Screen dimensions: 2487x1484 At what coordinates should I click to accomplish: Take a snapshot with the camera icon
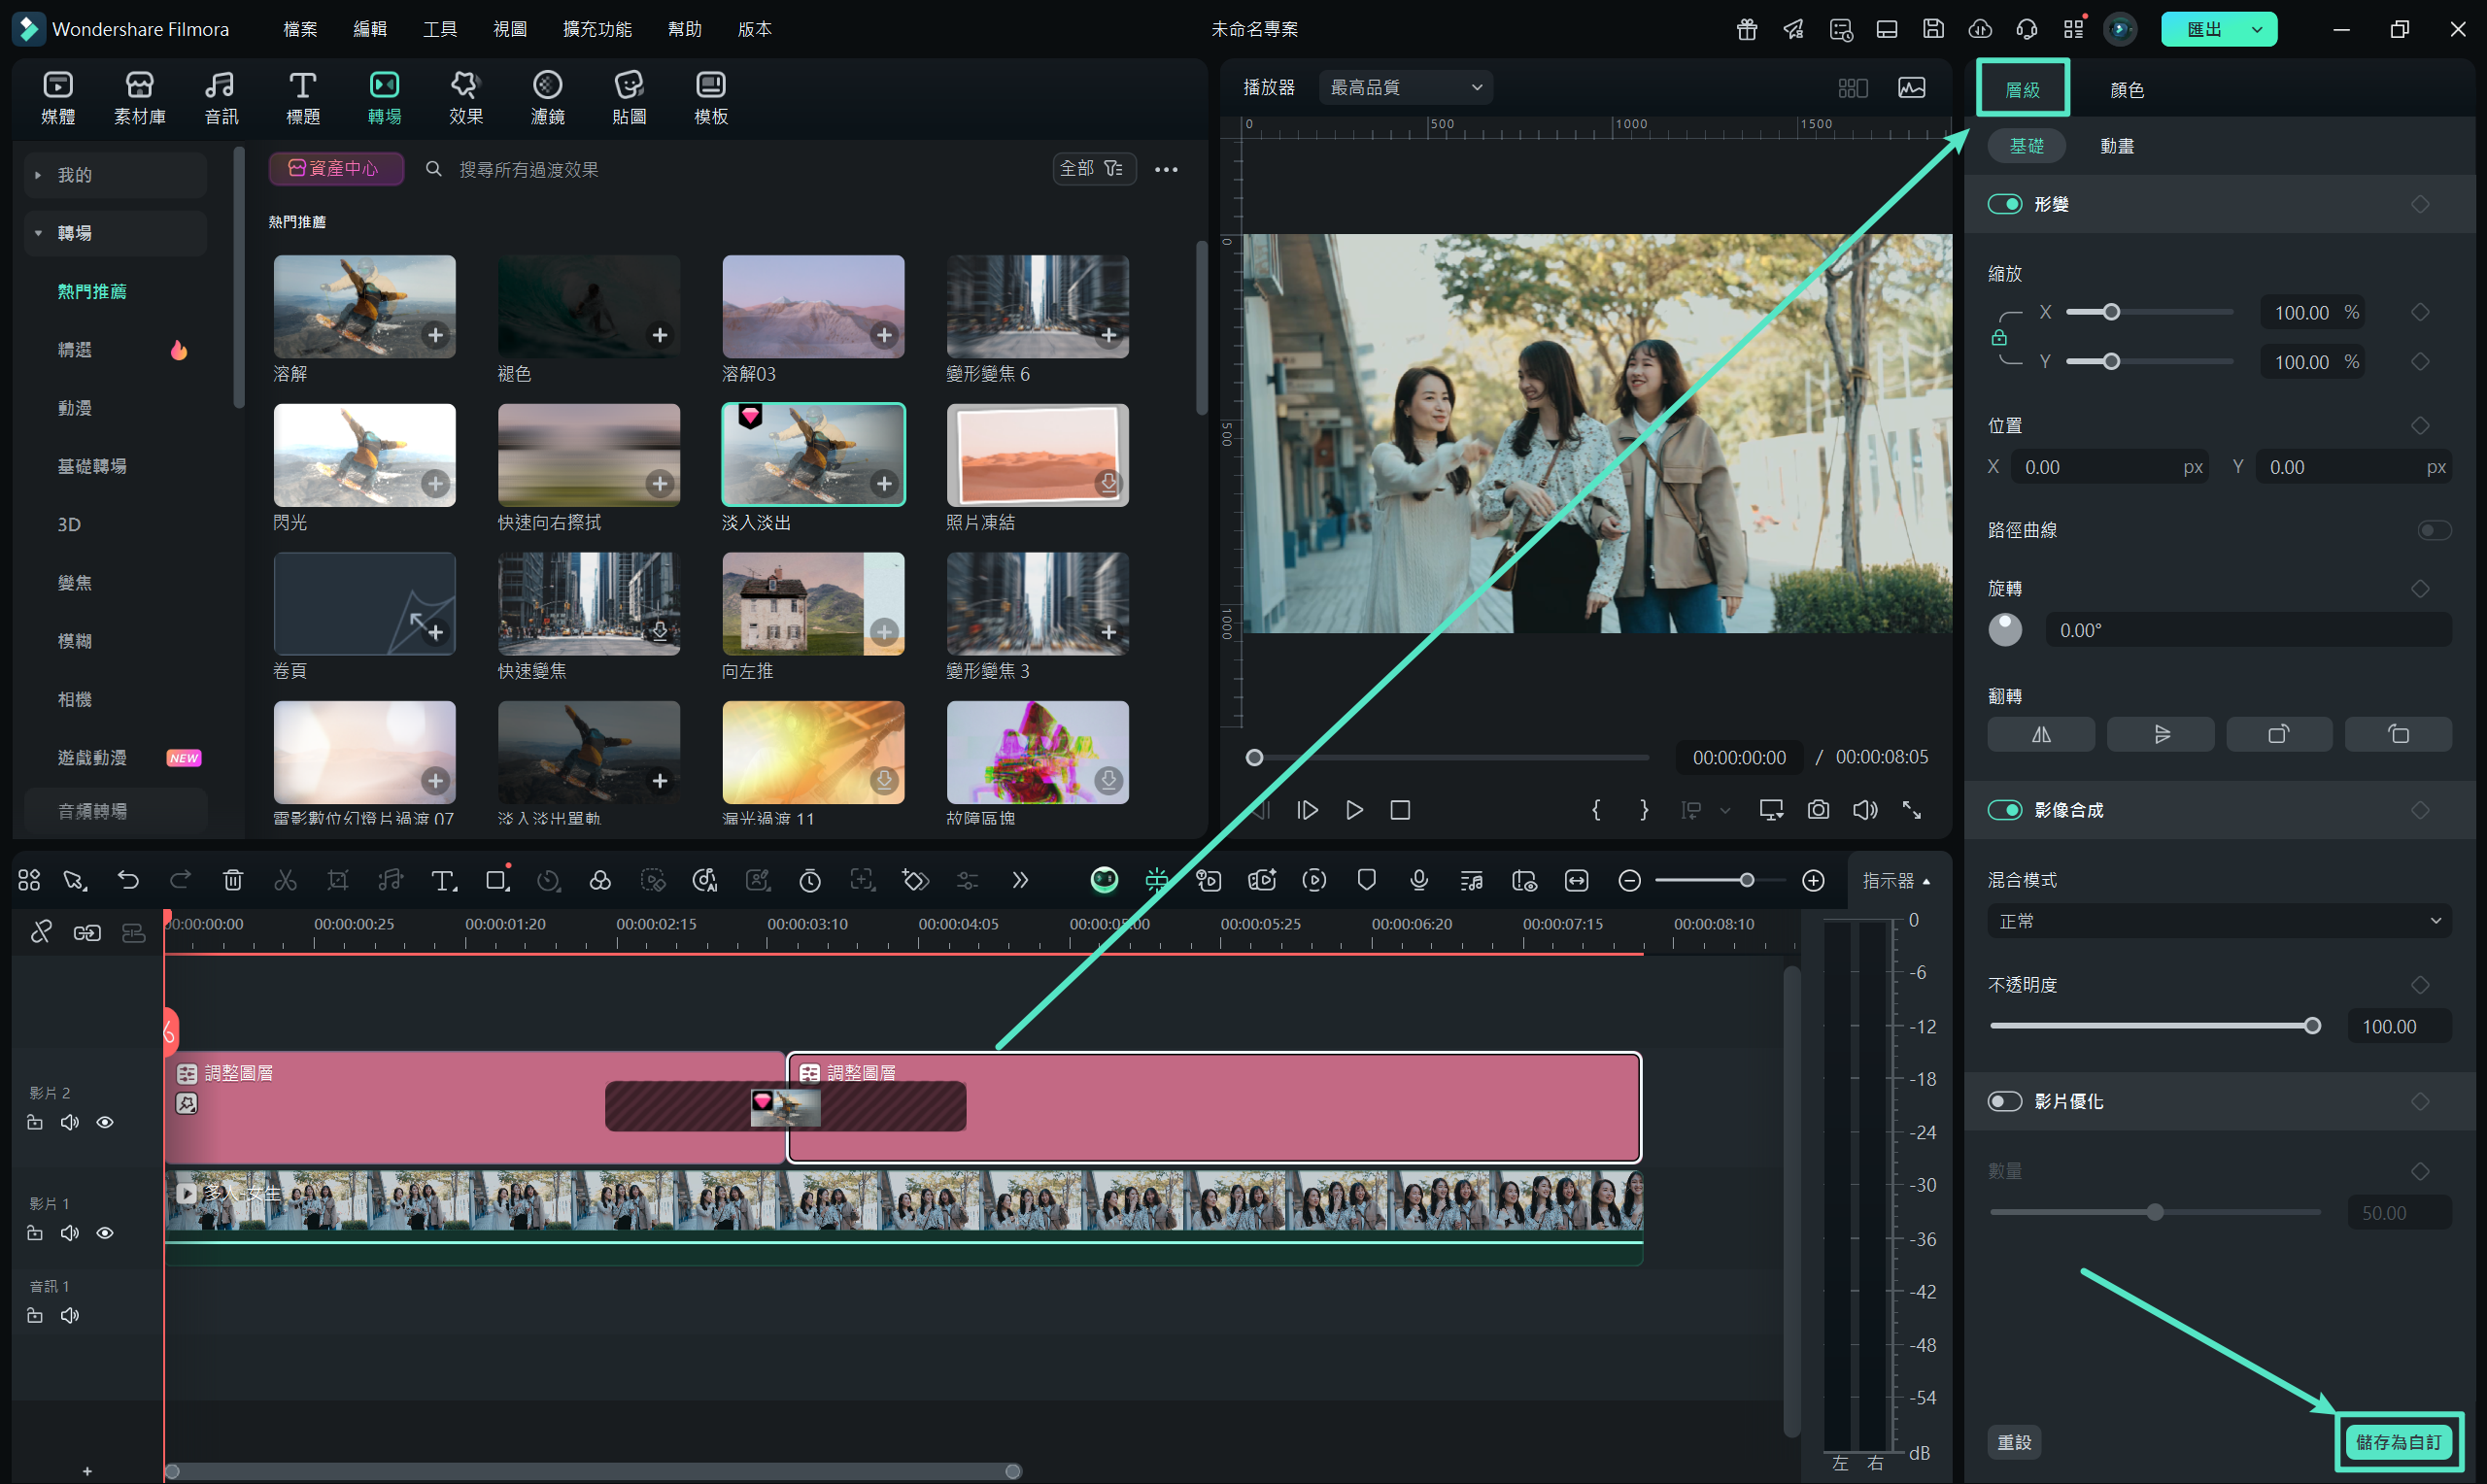[x=1817, y=810]
